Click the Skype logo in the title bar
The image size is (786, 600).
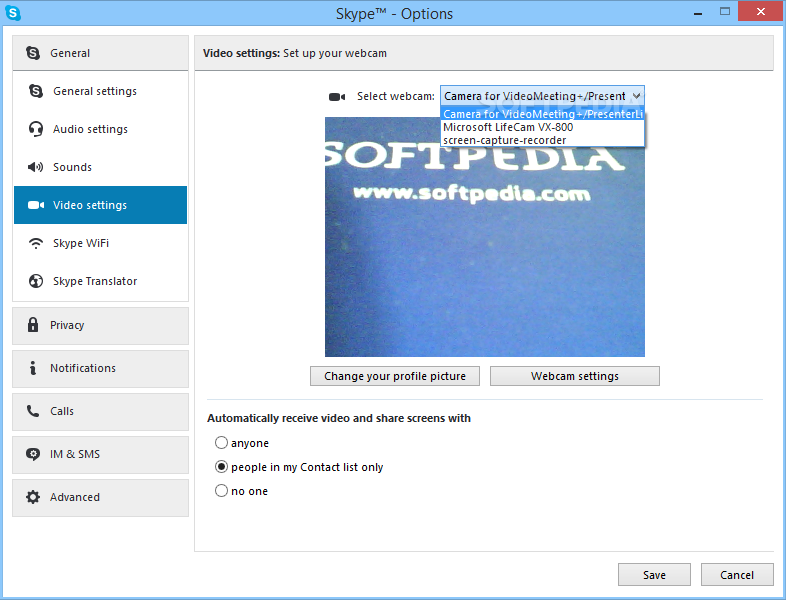(13, 13)
